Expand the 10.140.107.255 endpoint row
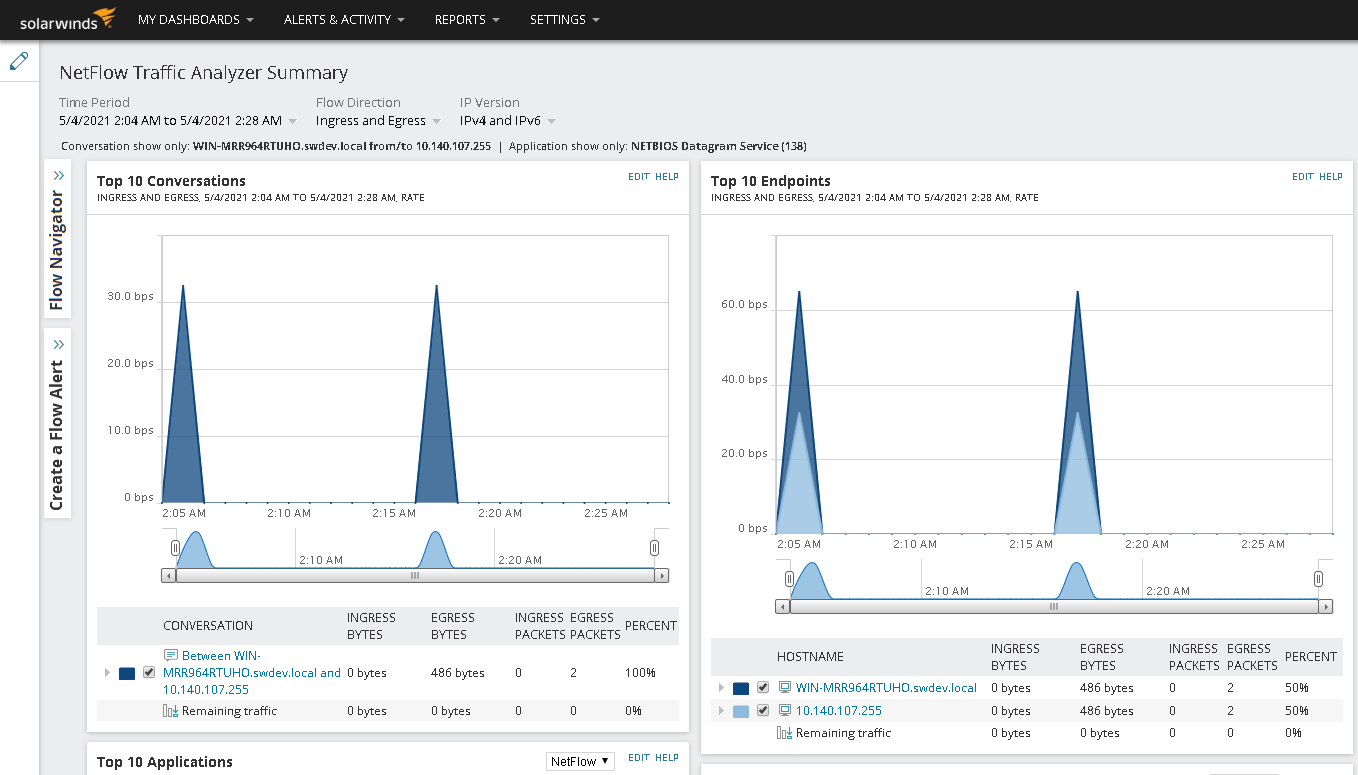Viewport: 1358px width, 775px height. tap(721, 710)
